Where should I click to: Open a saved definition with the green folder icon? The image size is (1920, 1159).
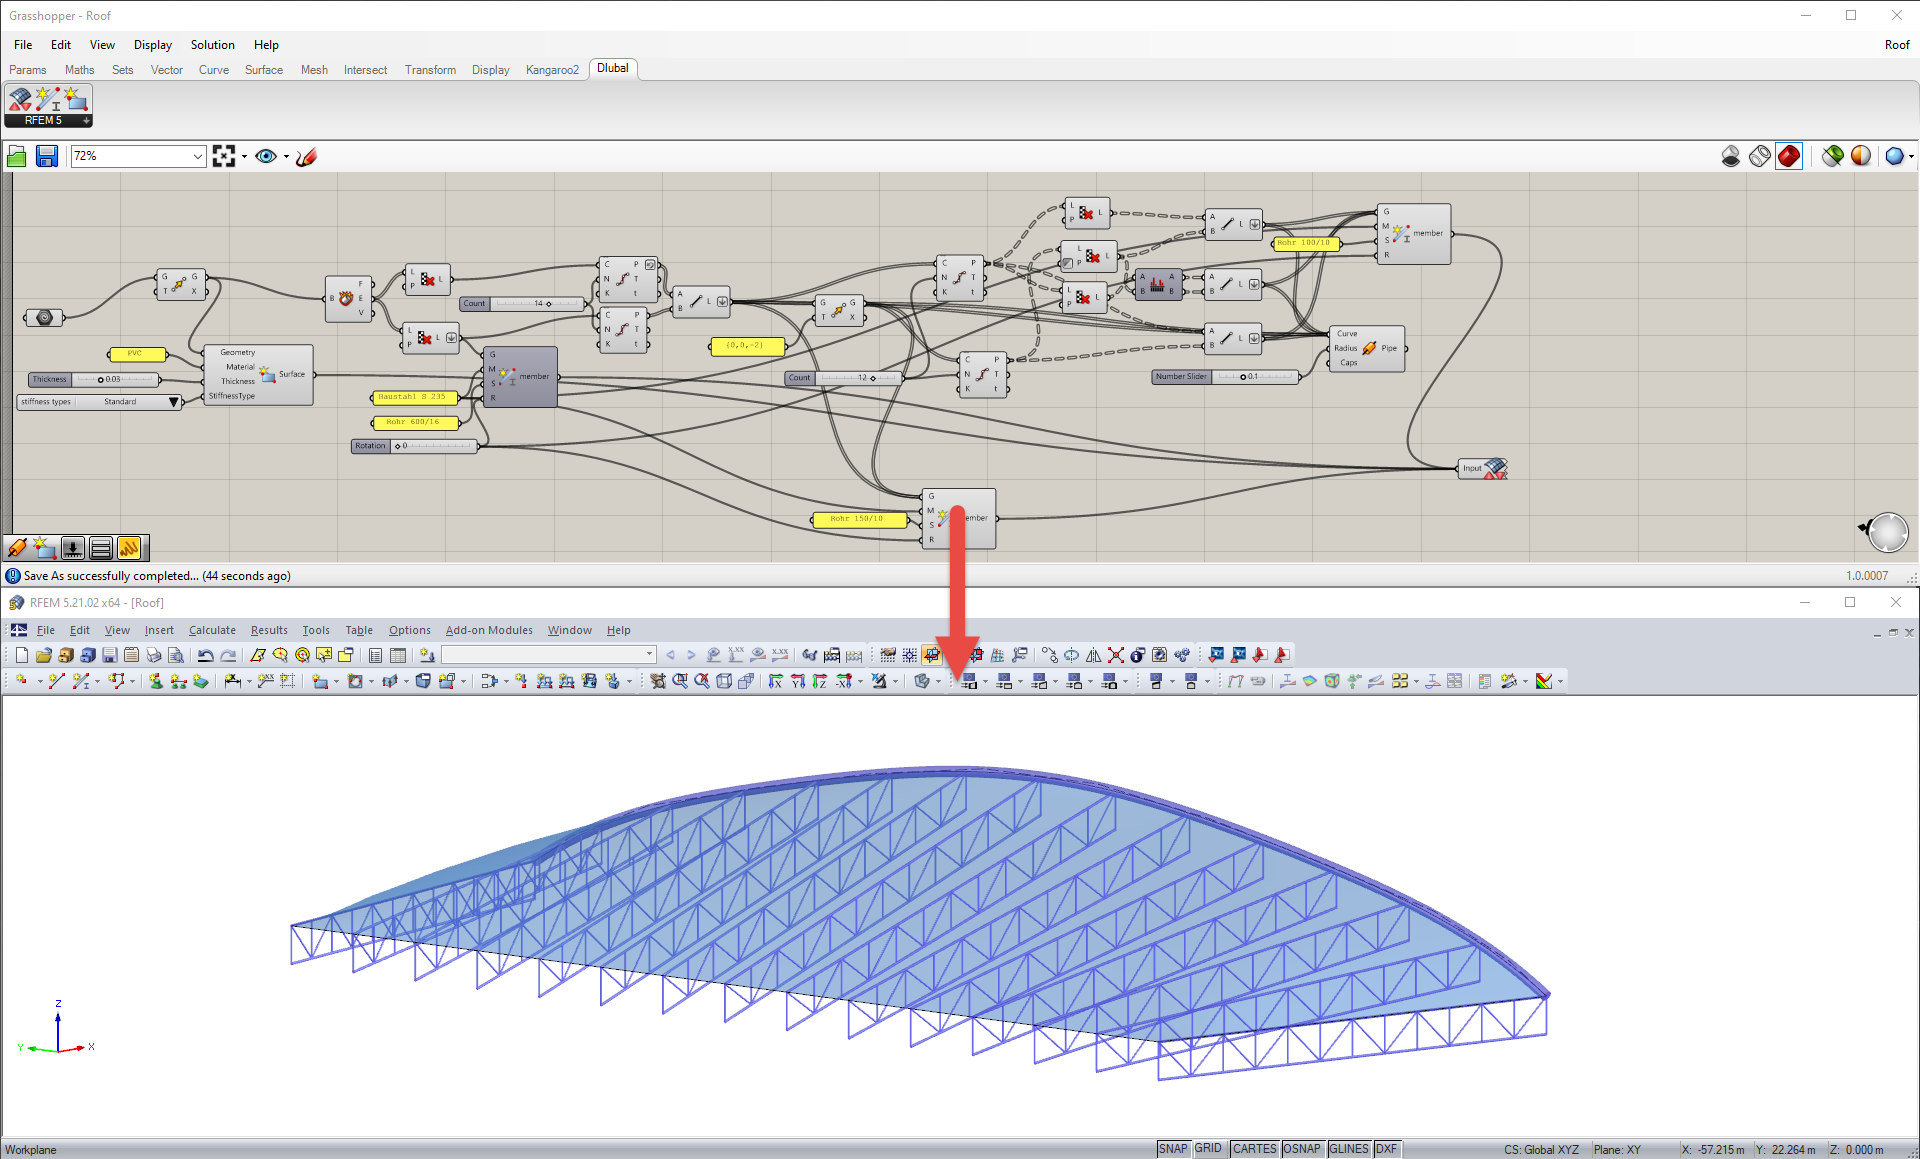[16, 156]
